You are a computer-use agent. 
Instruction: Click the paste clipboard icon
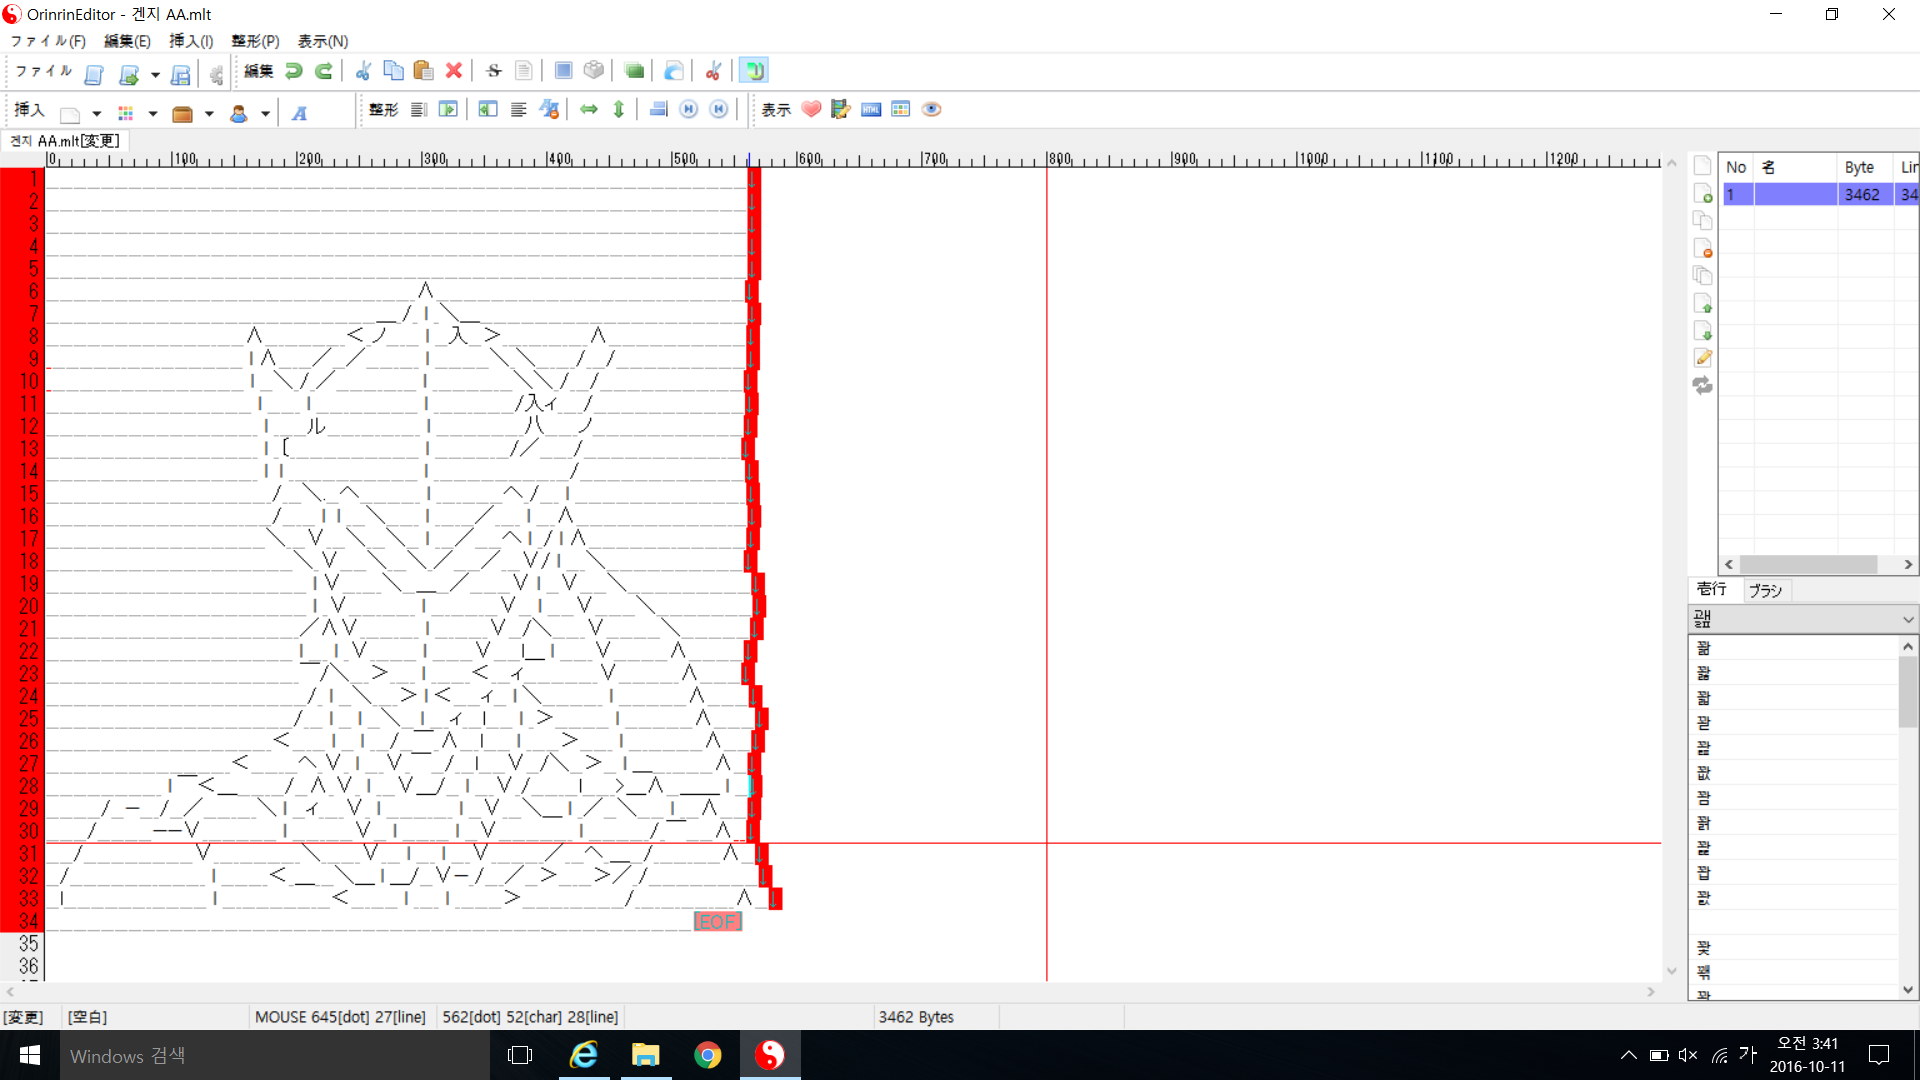[x=423, y=71]
